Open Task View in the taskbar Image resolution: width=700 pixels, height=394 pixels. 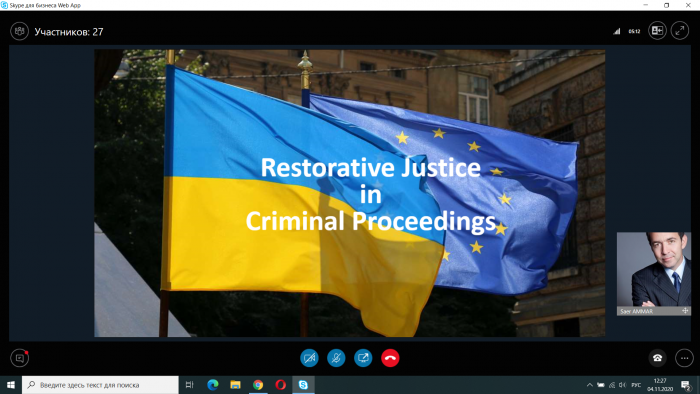[190, 385]
